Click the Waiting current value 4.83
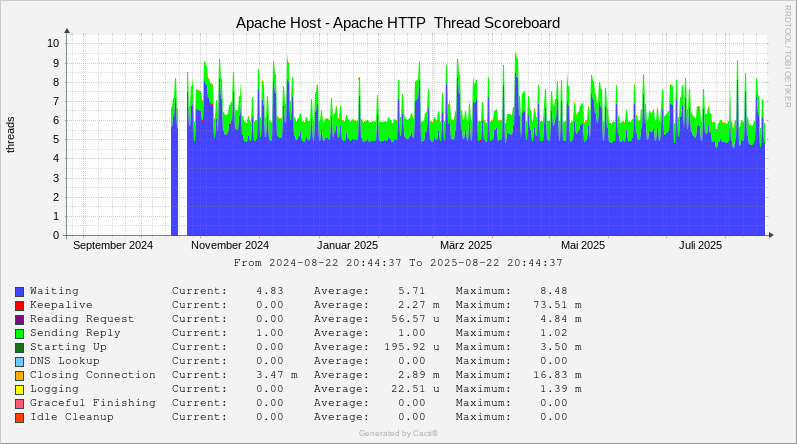Viewport: 797px width, 444px height. click(x=270, y=291)
